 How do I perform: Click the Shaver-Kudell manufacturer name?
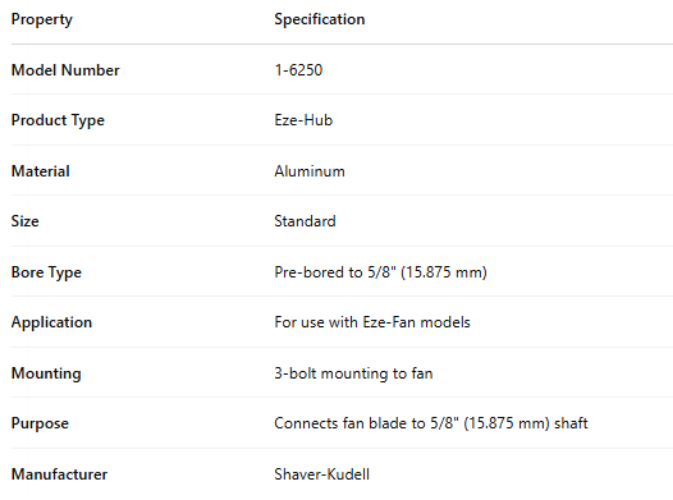tap(321, 474)
